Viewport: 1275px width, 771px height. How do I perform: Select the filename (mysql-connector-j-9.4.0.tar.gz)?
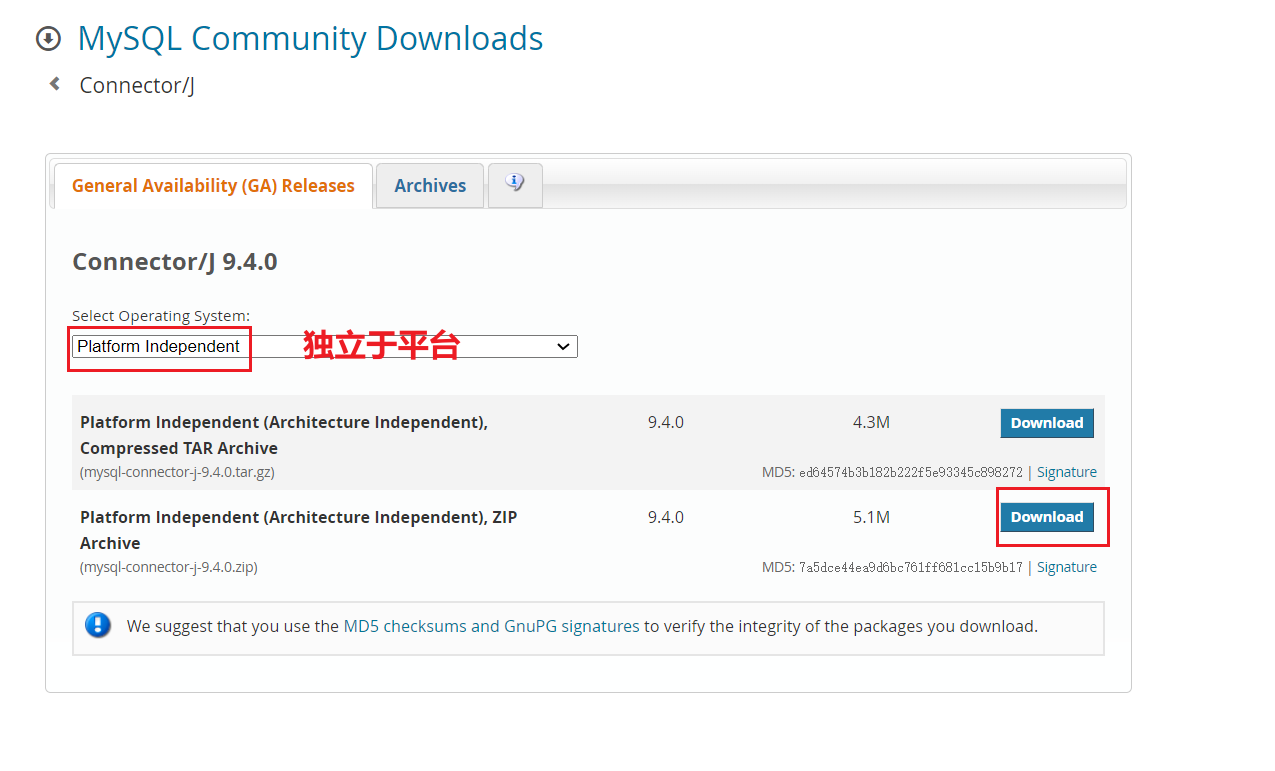tap(177, 472)
